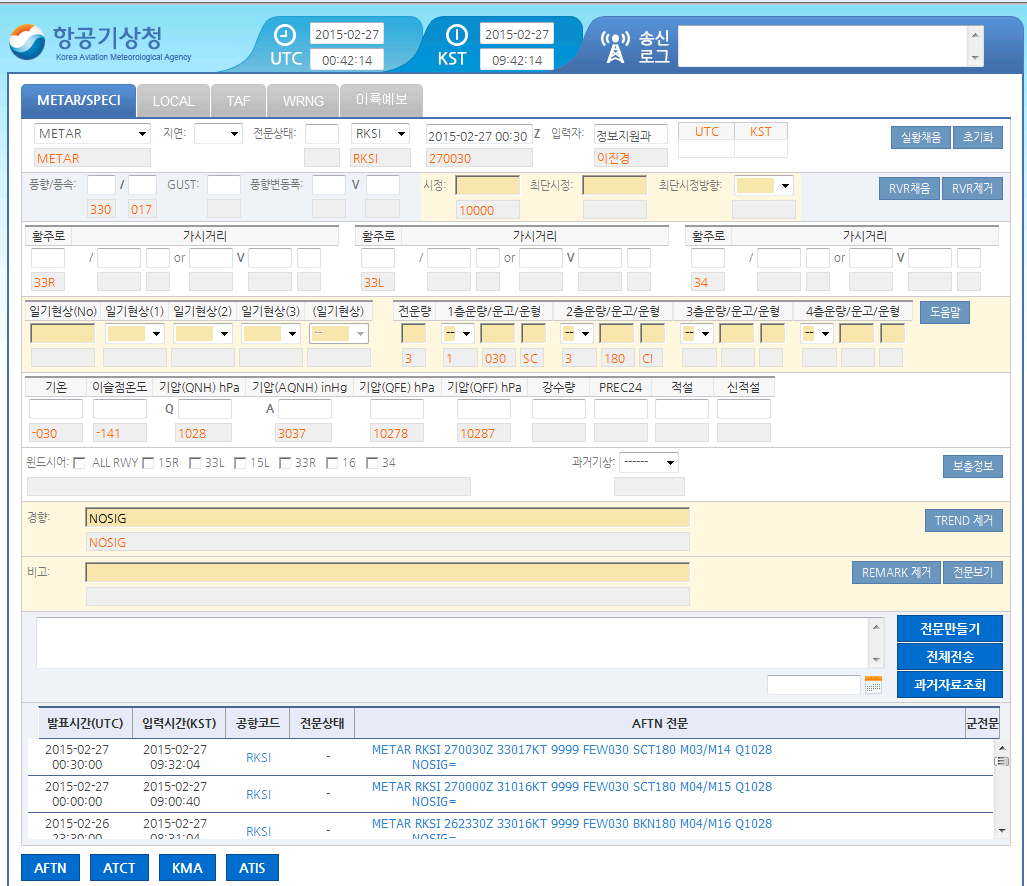Click the GUST input field
1027x886 pixels.
(224, 185)
